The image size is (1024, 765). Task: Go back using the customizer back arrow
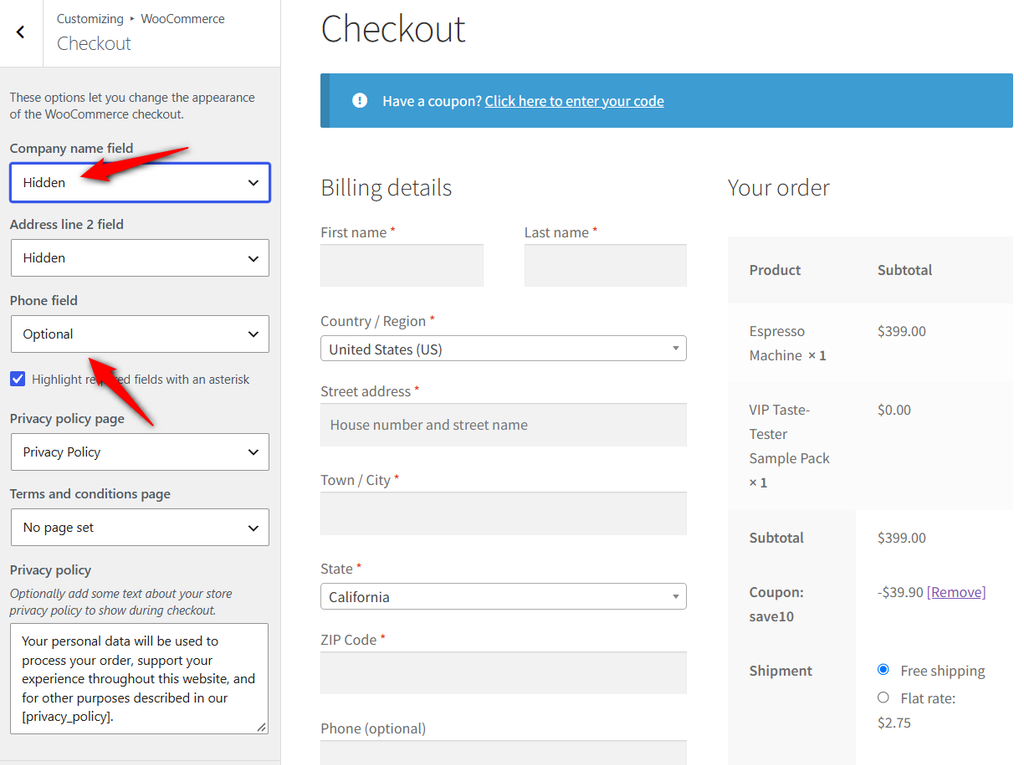(x=21, y=32)
